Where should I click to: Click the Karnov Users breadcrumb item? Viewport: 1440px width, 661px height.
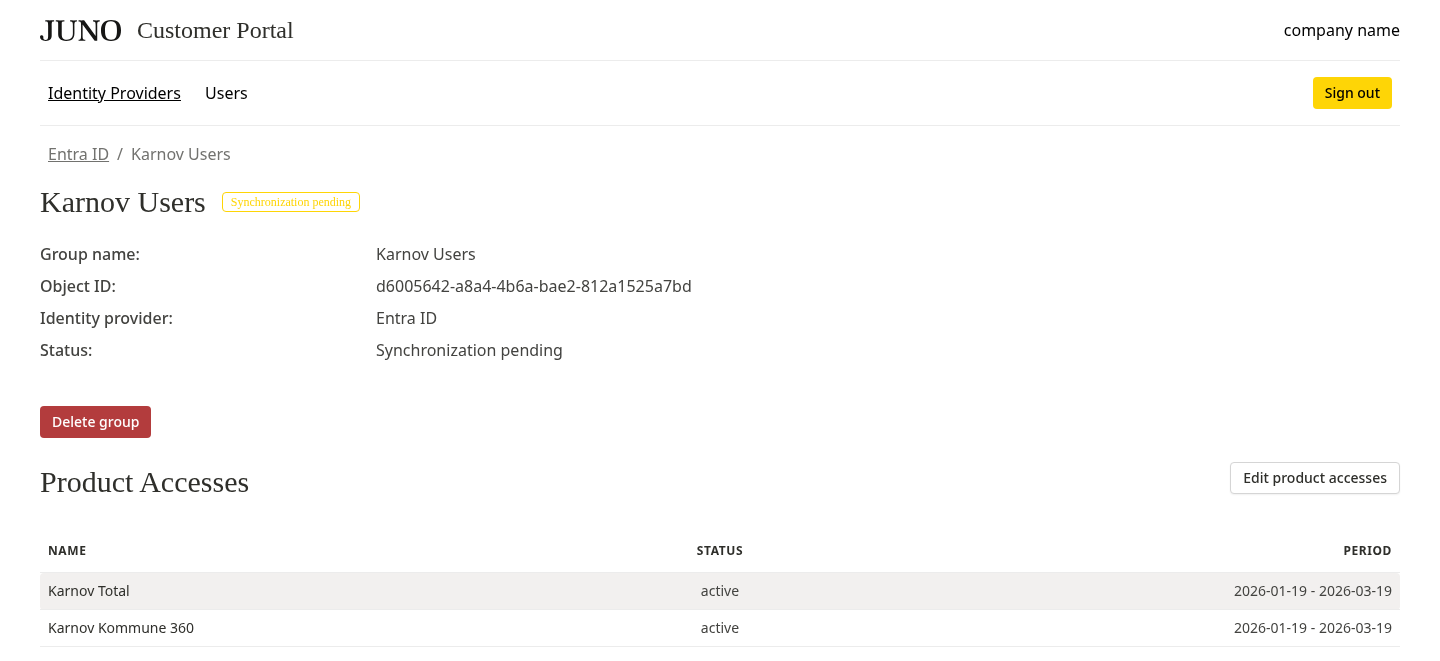(x=180, y=154)
